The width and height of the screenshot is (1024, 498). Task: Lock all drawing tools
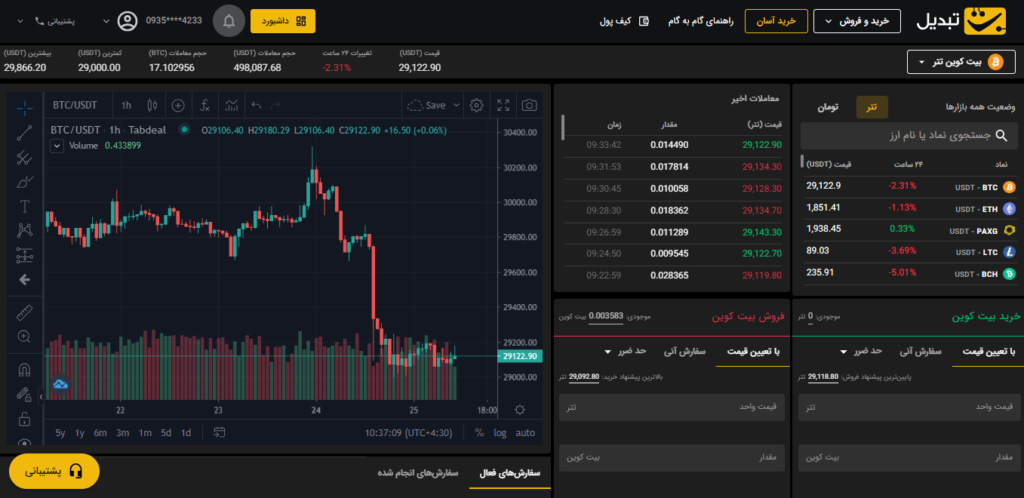[x=25, y=418]
